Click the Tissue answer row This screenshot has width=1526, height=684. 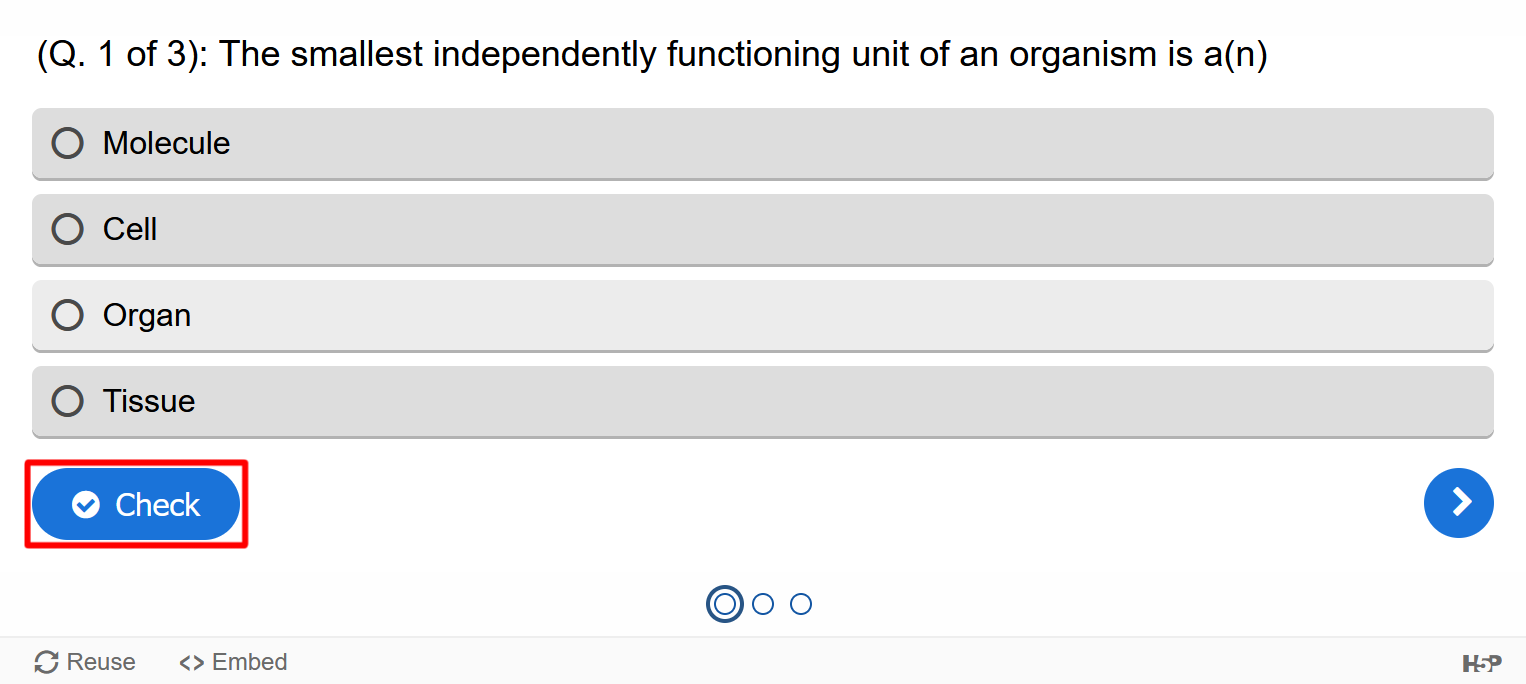[763, 401]
